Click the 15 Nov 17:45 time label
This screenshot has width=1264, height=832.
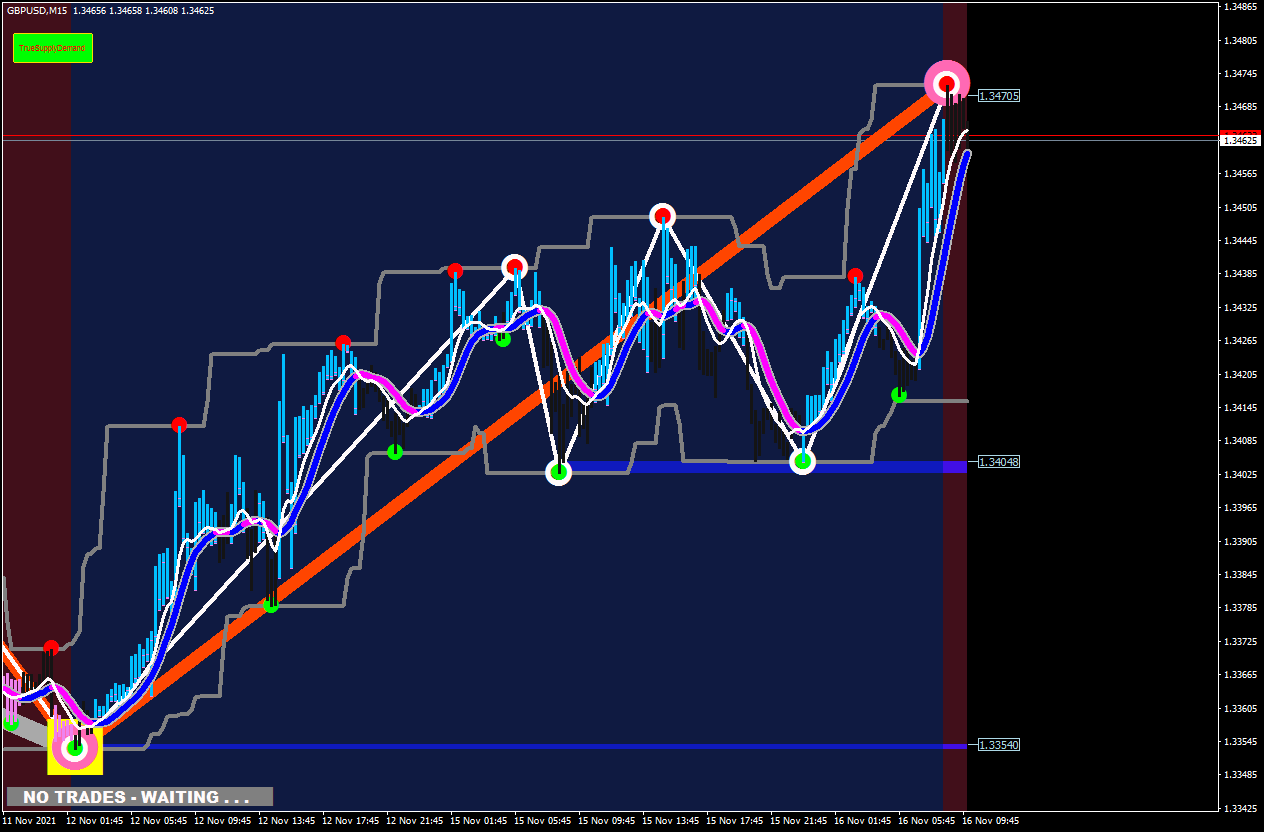(735, 821)
